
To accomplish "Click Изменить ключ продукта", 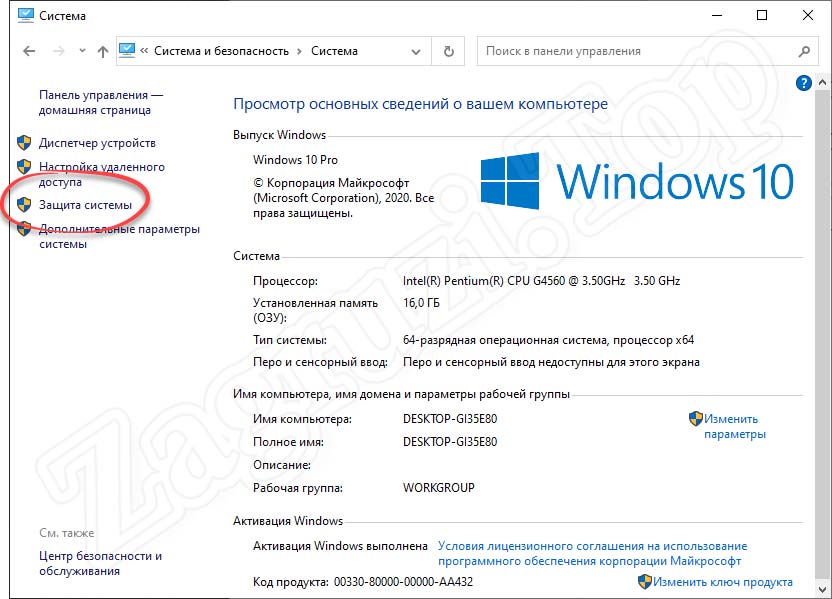I will [x=727, y=580].
